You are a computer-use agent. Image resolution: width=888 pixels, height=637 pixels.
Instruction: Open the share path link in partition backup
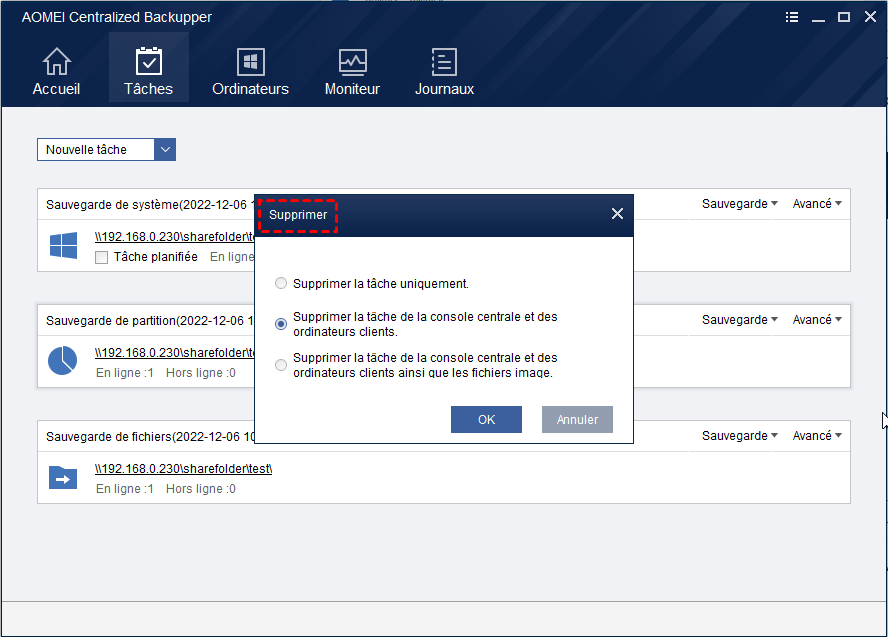[x=174, y=353]
